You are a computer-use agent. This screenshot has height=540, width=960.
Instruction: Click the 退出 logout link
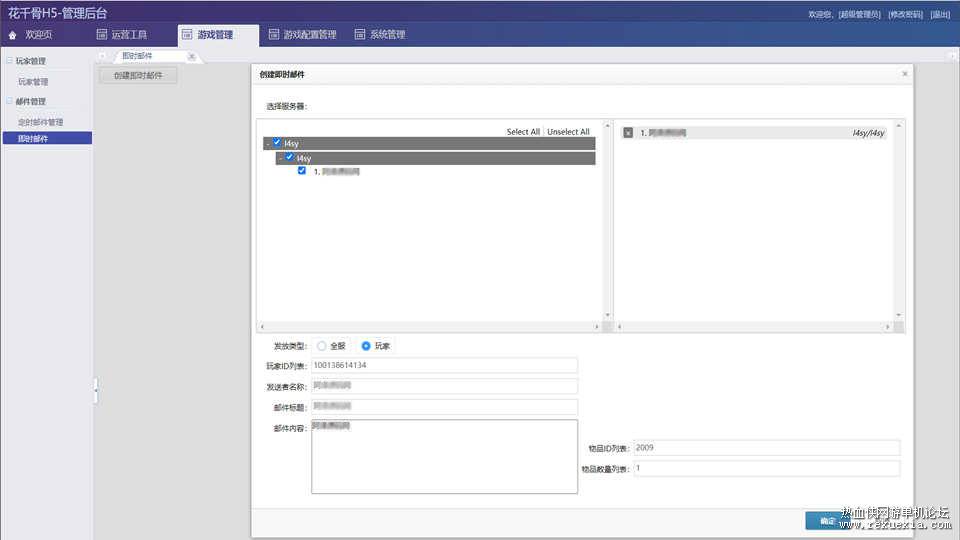940,14
